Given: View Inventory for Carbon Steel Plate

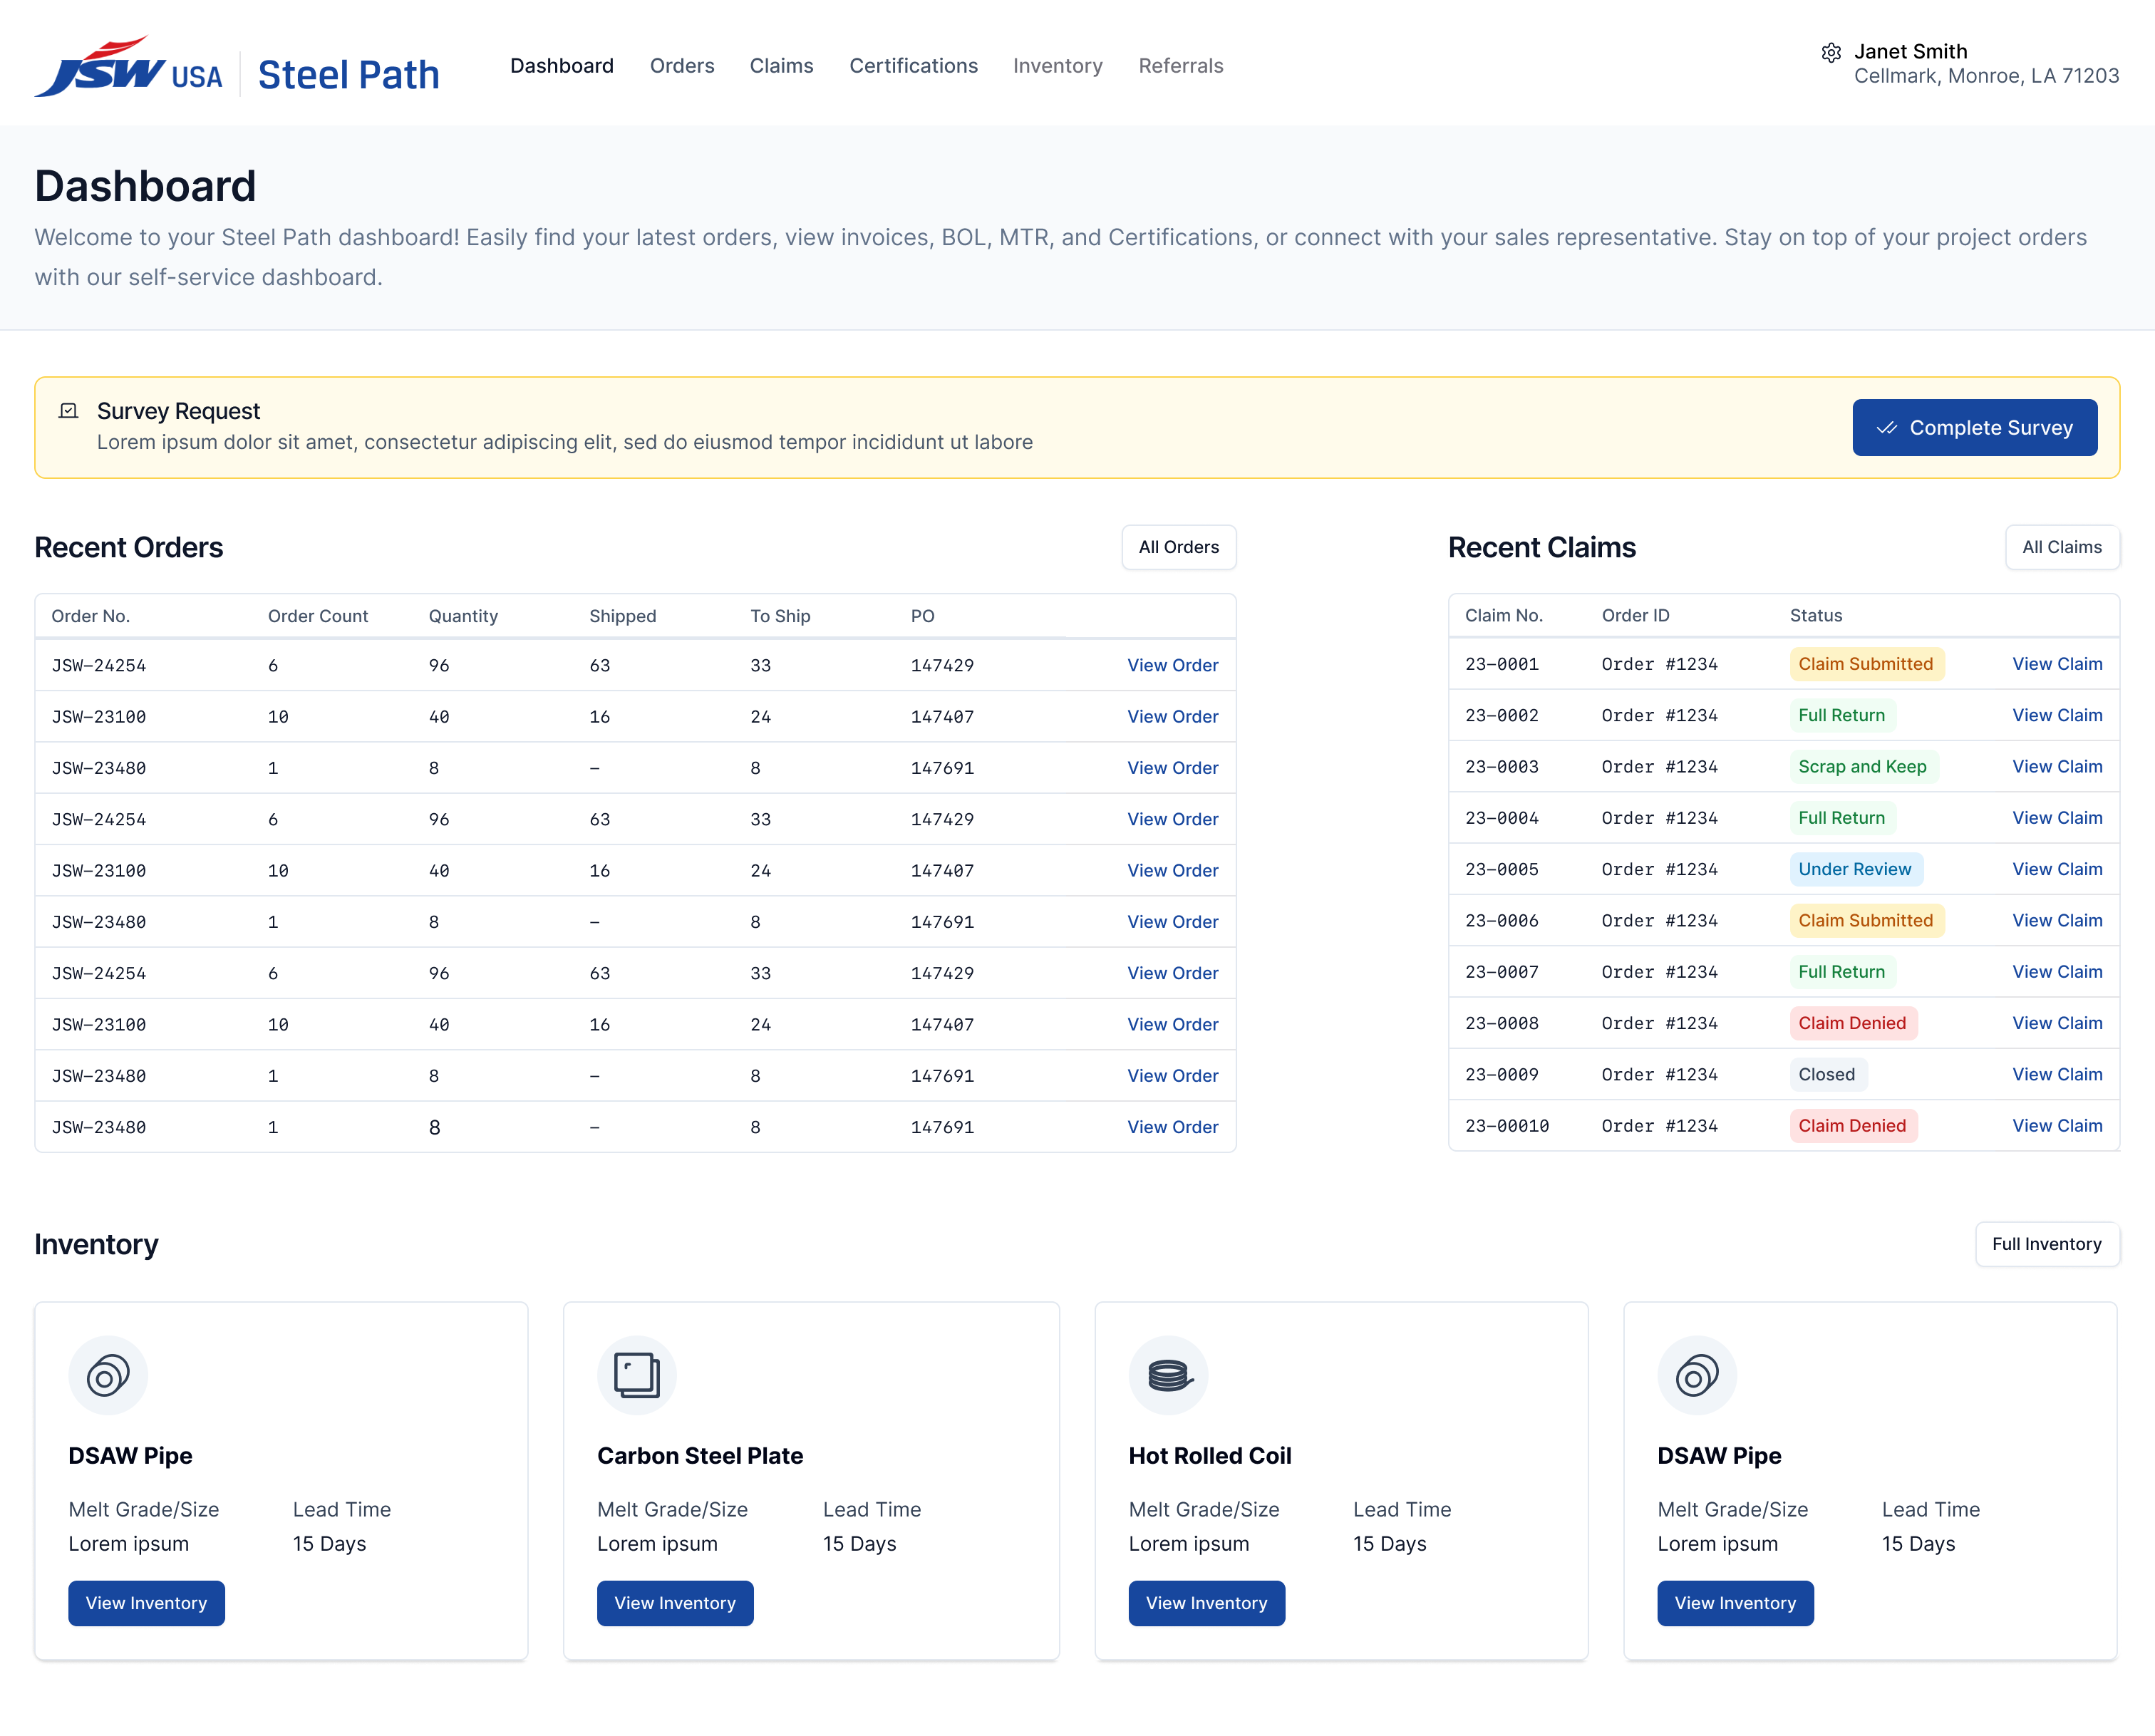Looking at the screenshot, I should pyautogui.click(x=675, y=1603).
